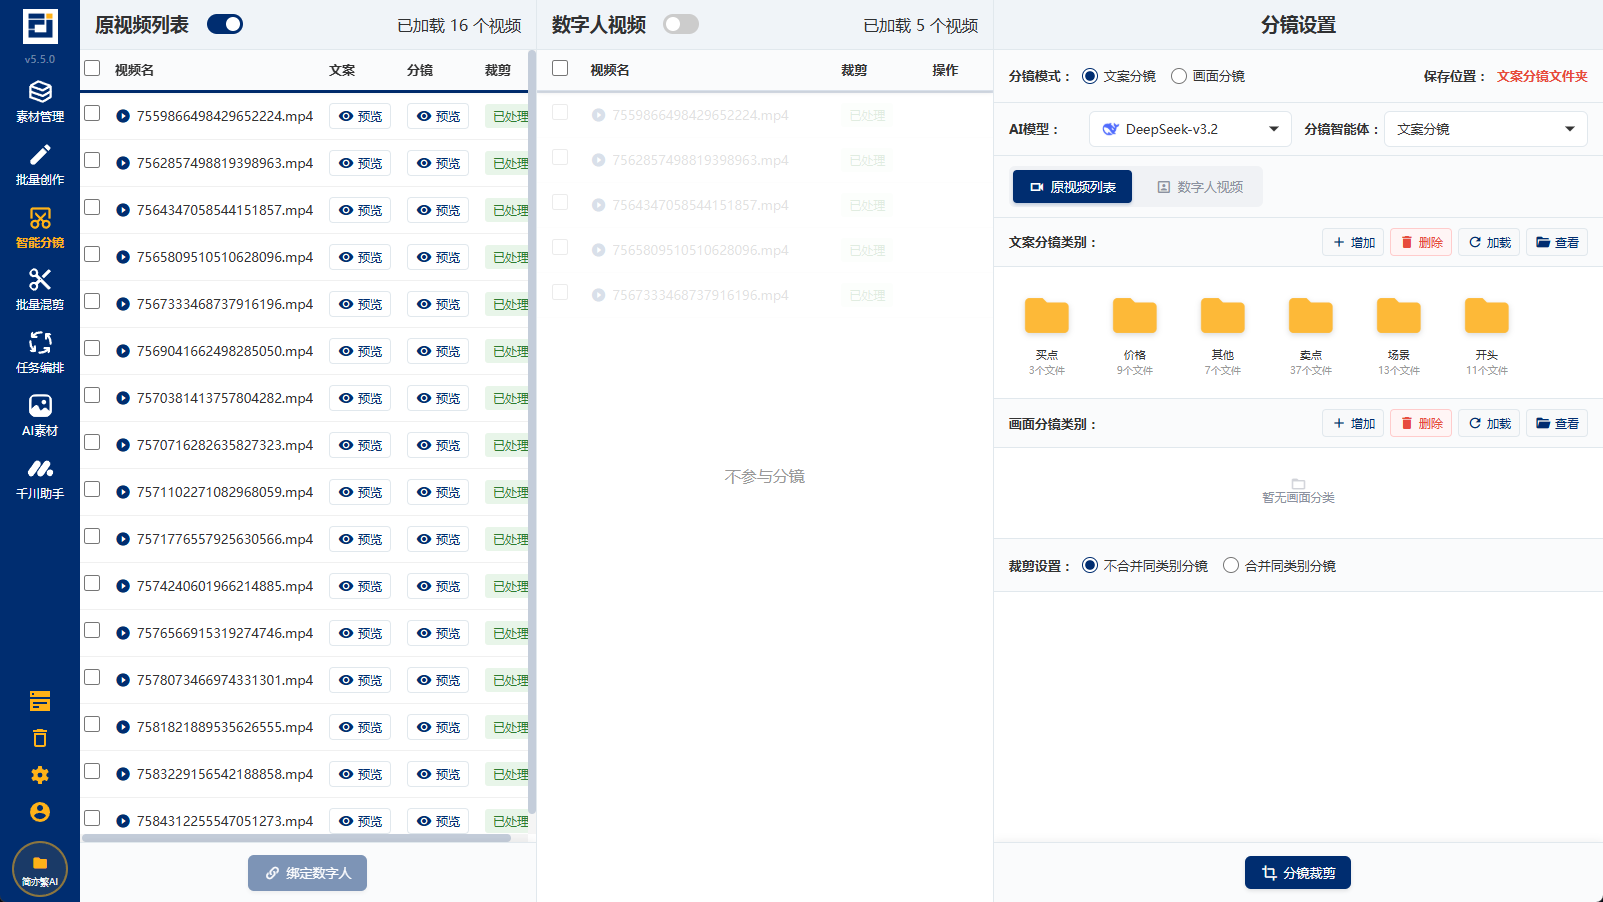This screenshot has width=1603, height=902.
Task: Select the AI素材 sidebar tool
Action: pos(39,410)
